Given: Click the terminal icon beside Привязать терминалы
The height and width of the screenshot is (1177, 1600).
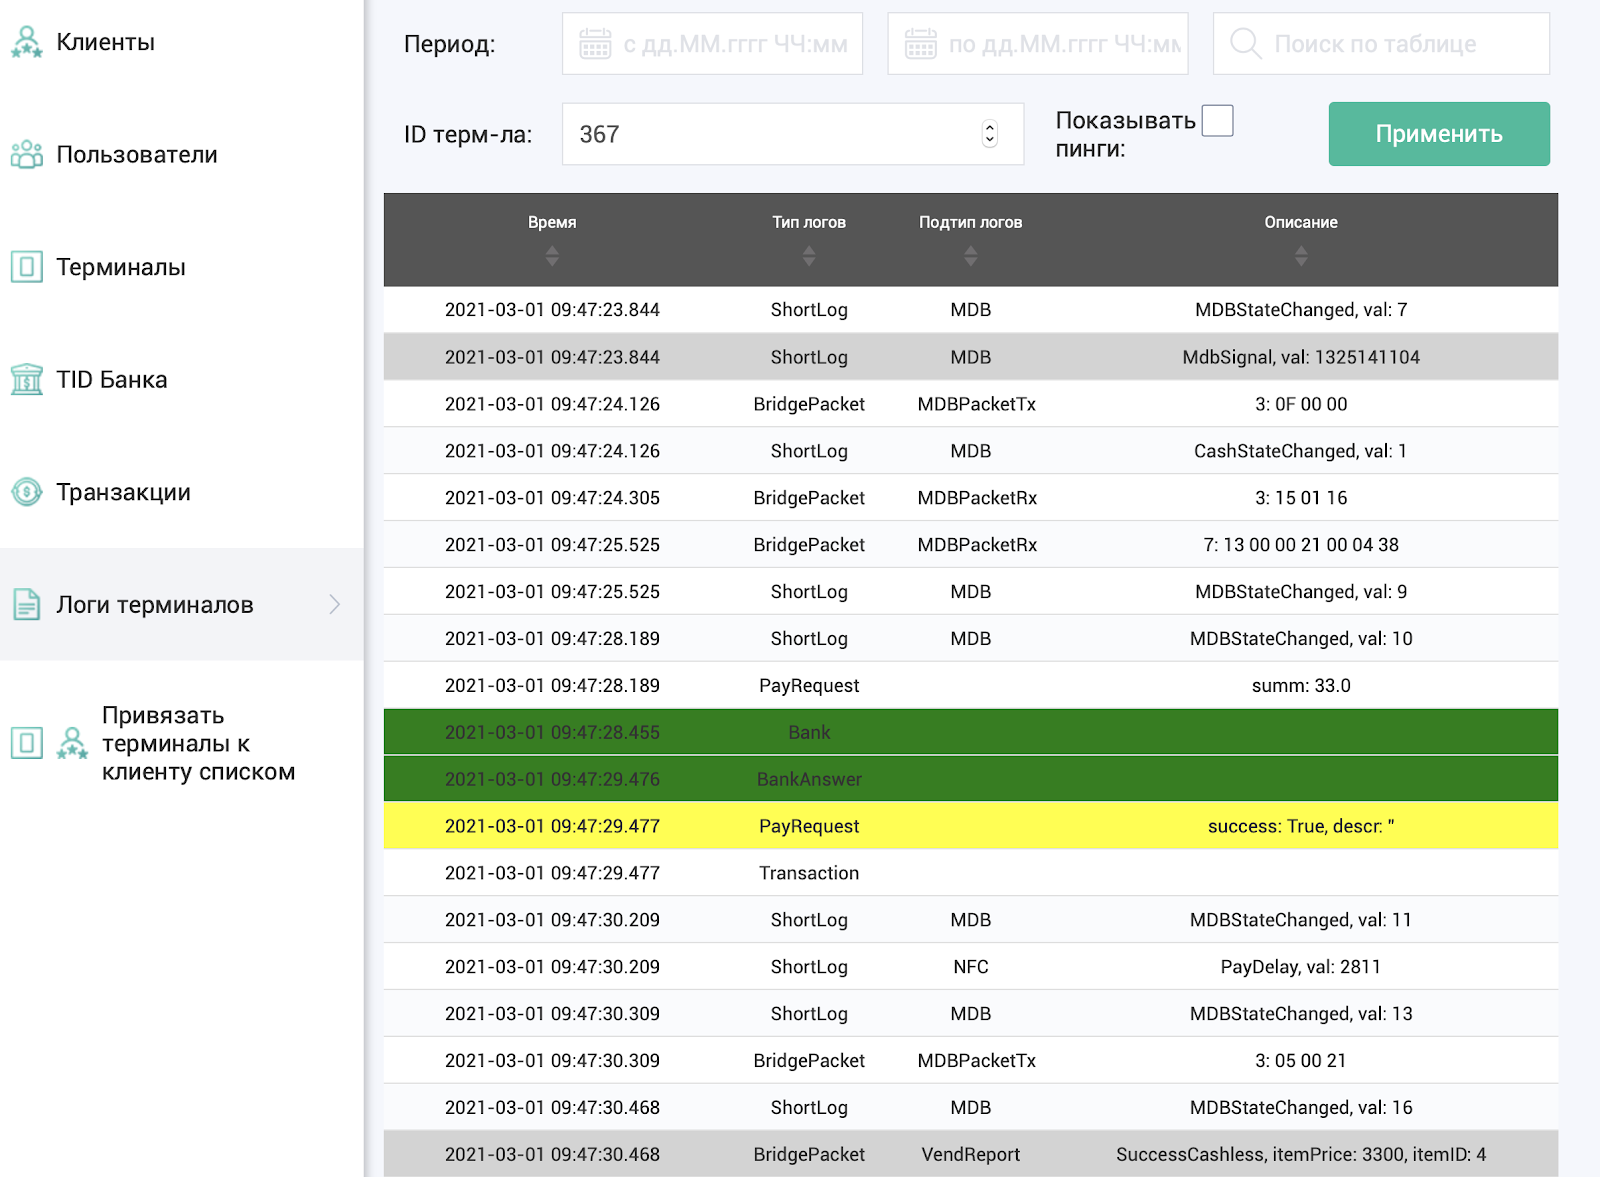Looking at the screenshot, I should pos(27,743).
